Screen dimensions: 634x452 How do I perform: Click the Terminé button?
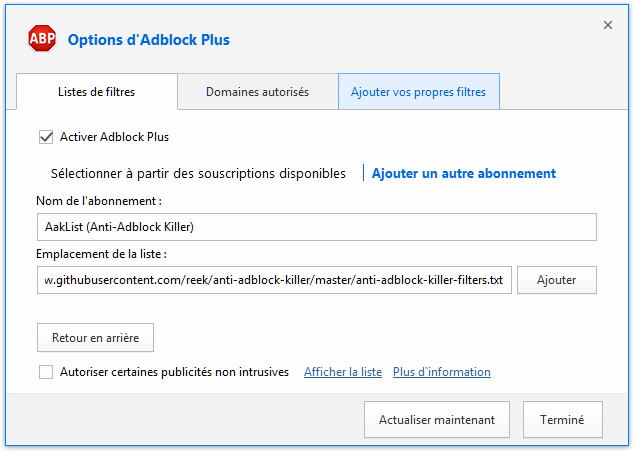coord(562,420)
